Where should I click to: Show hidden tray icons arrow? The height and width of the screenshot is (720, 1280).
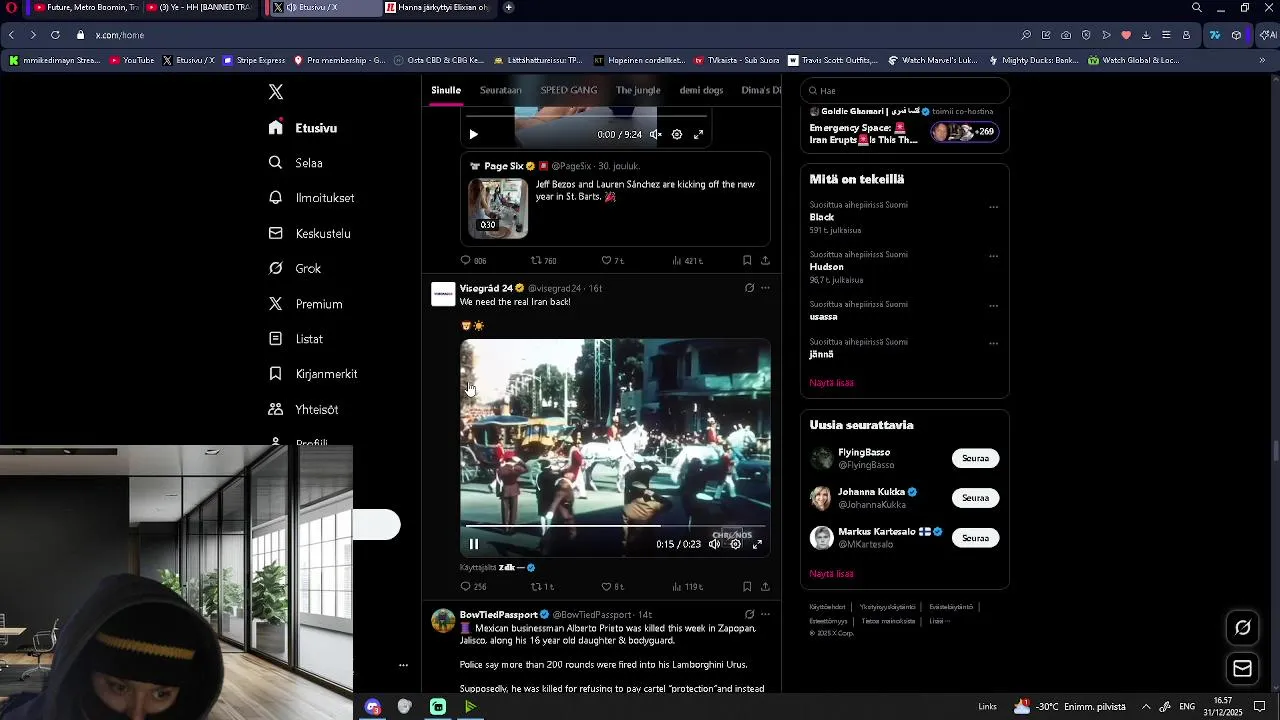pos(1146,707)
